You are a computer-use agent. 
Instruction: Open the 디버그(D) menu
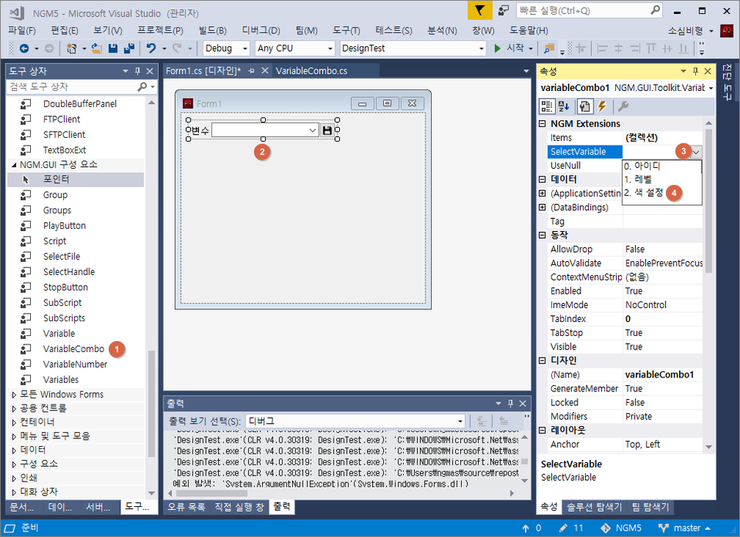[261, 31]
